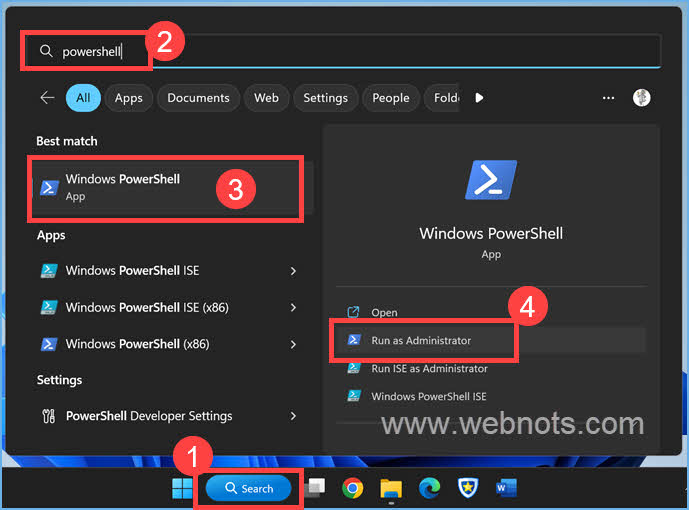Switch to the Settings filter tab
The height and width of the screenshot is (510, 689).
(x=326, y=98)
